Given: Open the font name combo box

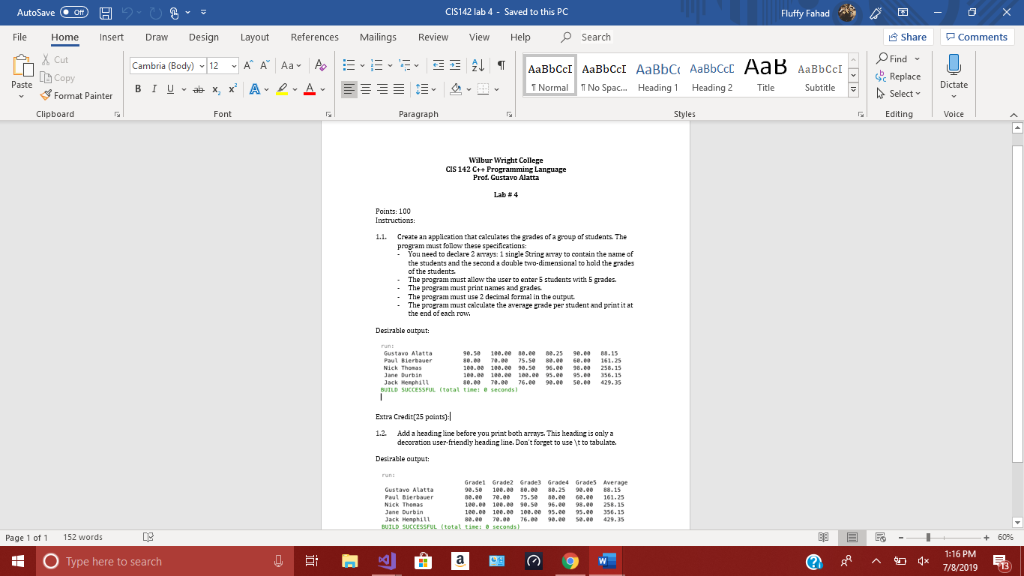Looking at the screenshot, I should (168, 65).
